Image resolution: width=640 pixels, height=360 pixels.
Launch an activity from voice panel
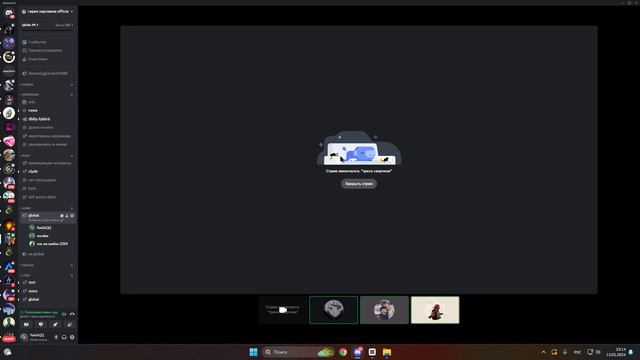55,325
